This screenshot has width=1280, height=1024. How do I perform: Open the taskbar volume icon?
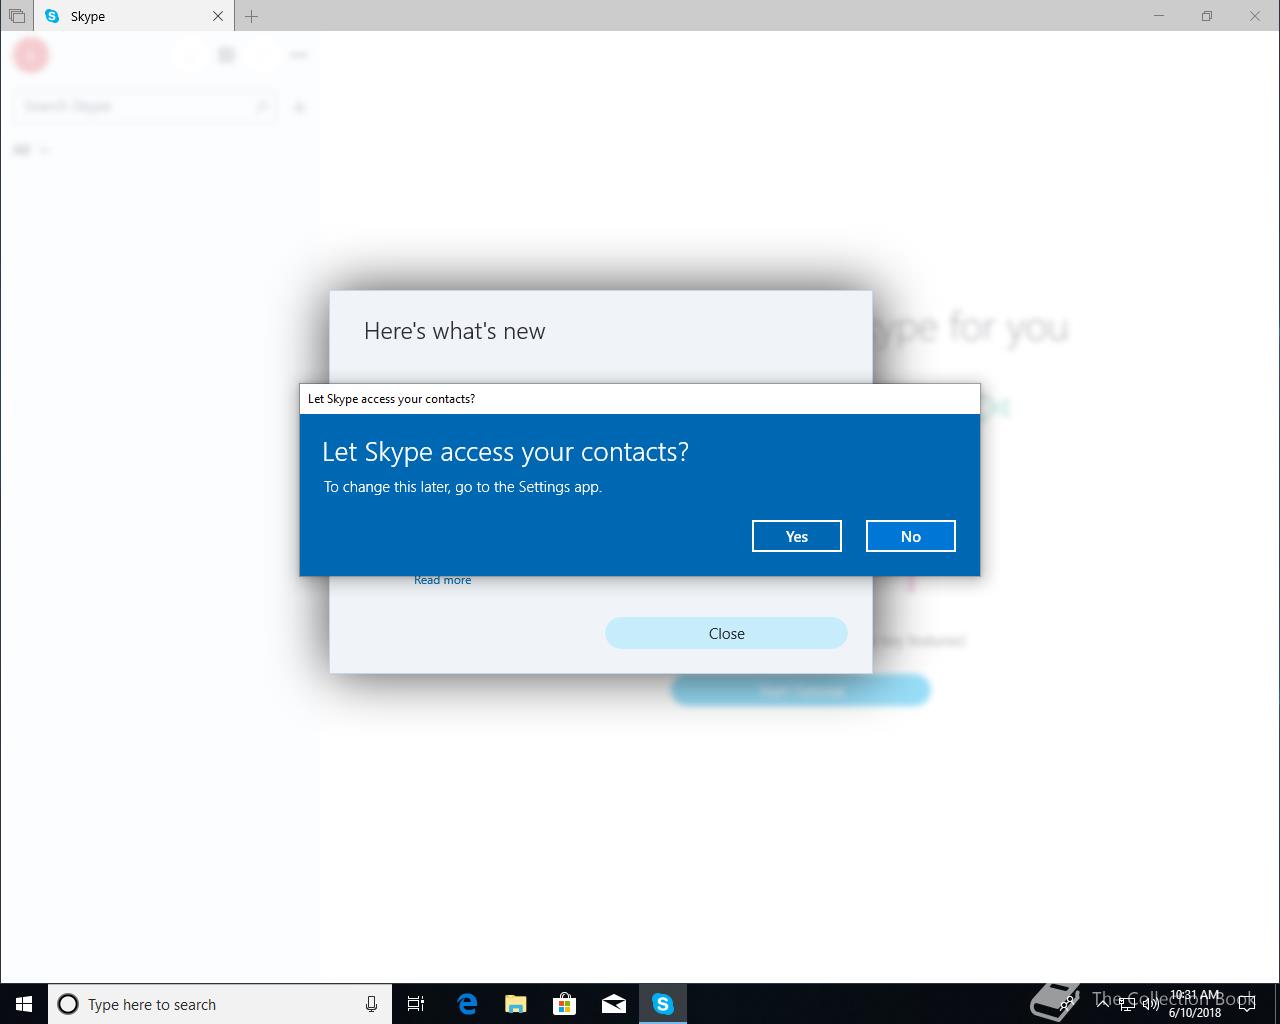1150,1004
